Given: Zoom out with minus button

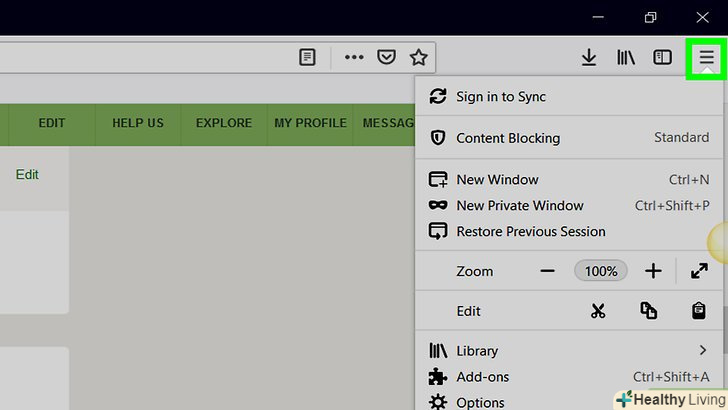Looking at the screenshot, I should pos(547,271).
